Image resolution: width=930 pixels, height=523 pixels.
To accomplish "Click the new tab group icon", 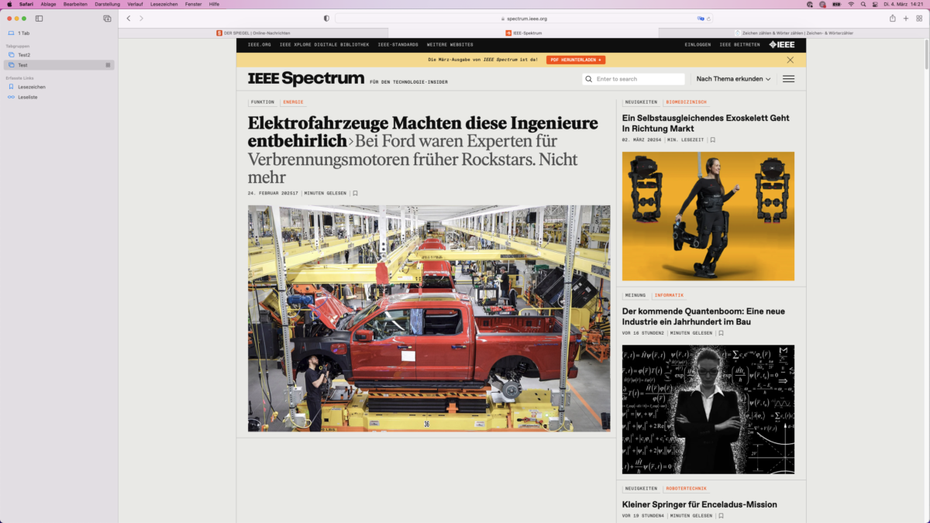I will [107, 18].
